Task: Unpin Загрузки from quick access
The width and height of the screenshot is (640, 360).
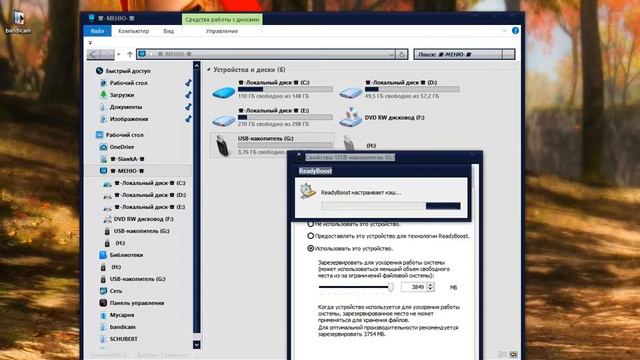Action: [x=188, y=95]
